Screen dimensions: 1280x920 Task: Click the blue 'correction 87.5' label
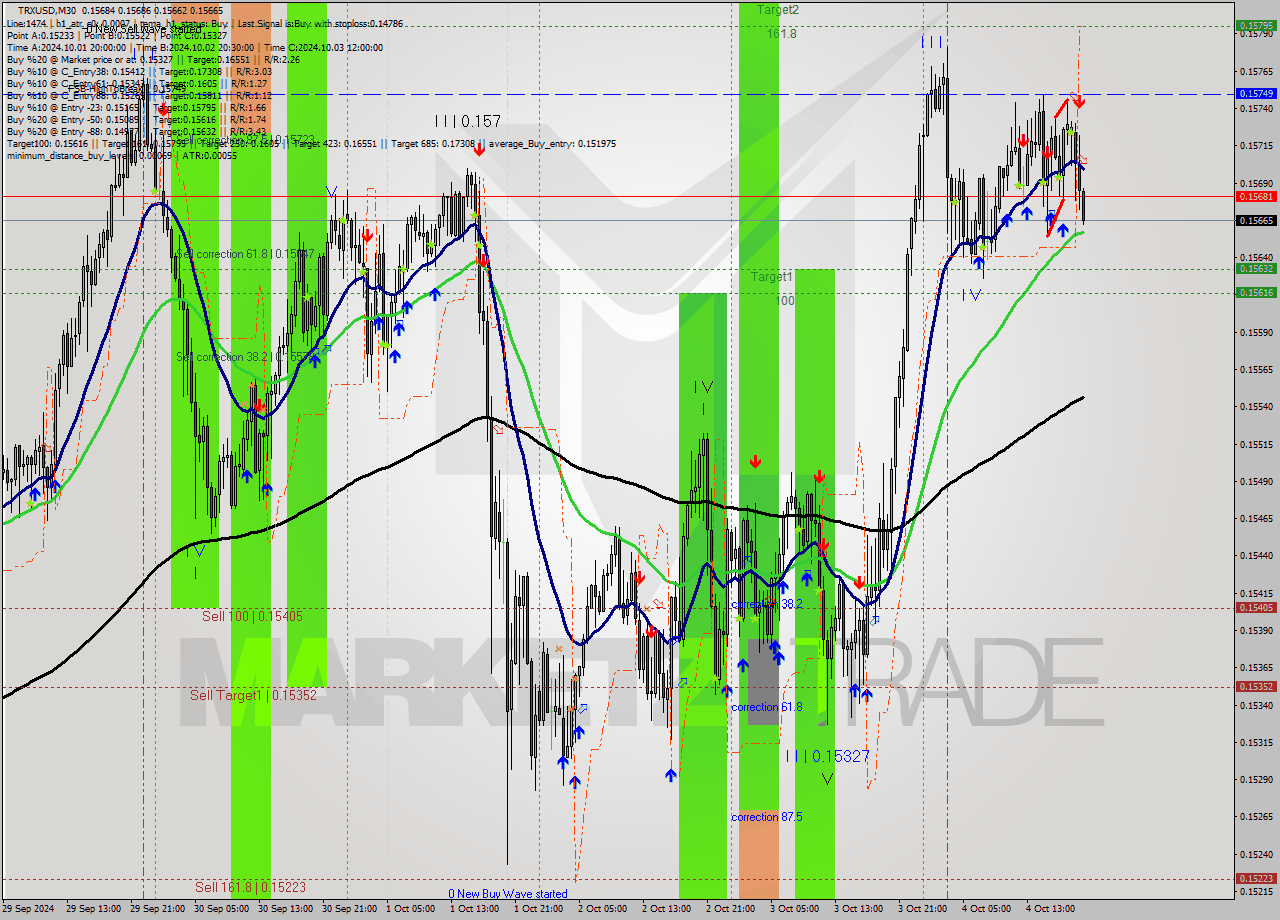[768, 817]
